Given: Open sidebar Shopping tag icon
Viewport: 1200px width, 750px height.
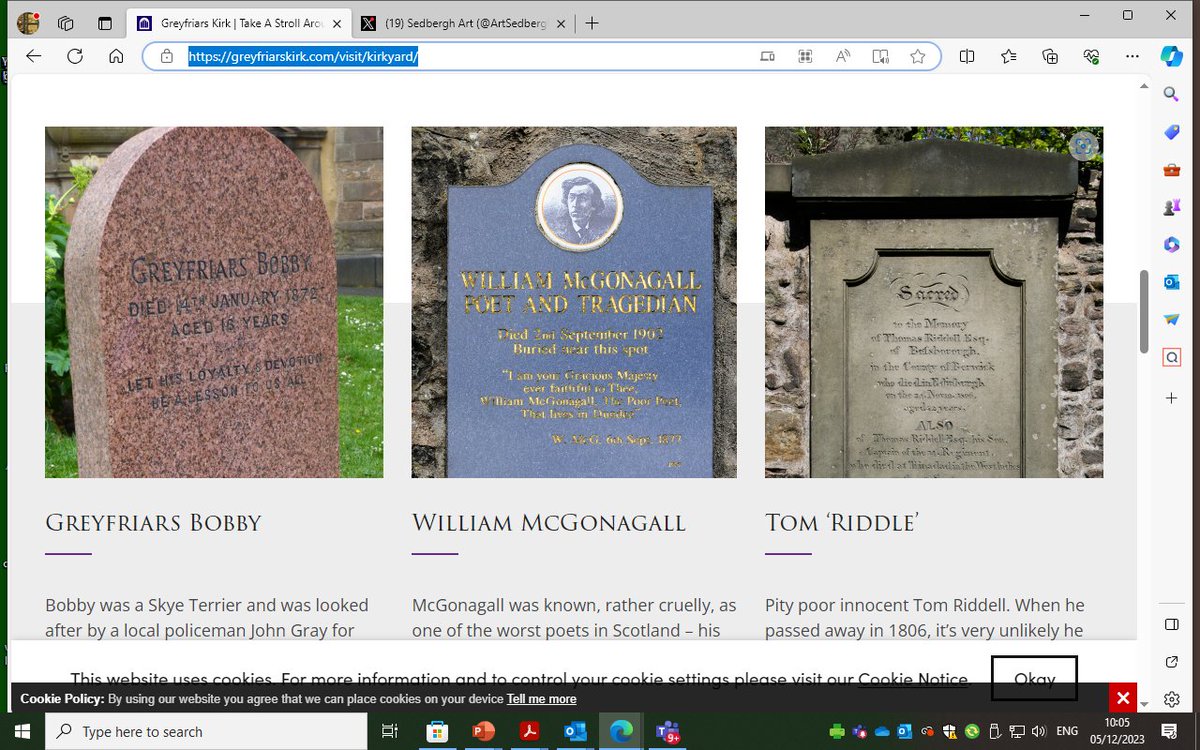Looking at the screenshot, I should click(1172, 132).
